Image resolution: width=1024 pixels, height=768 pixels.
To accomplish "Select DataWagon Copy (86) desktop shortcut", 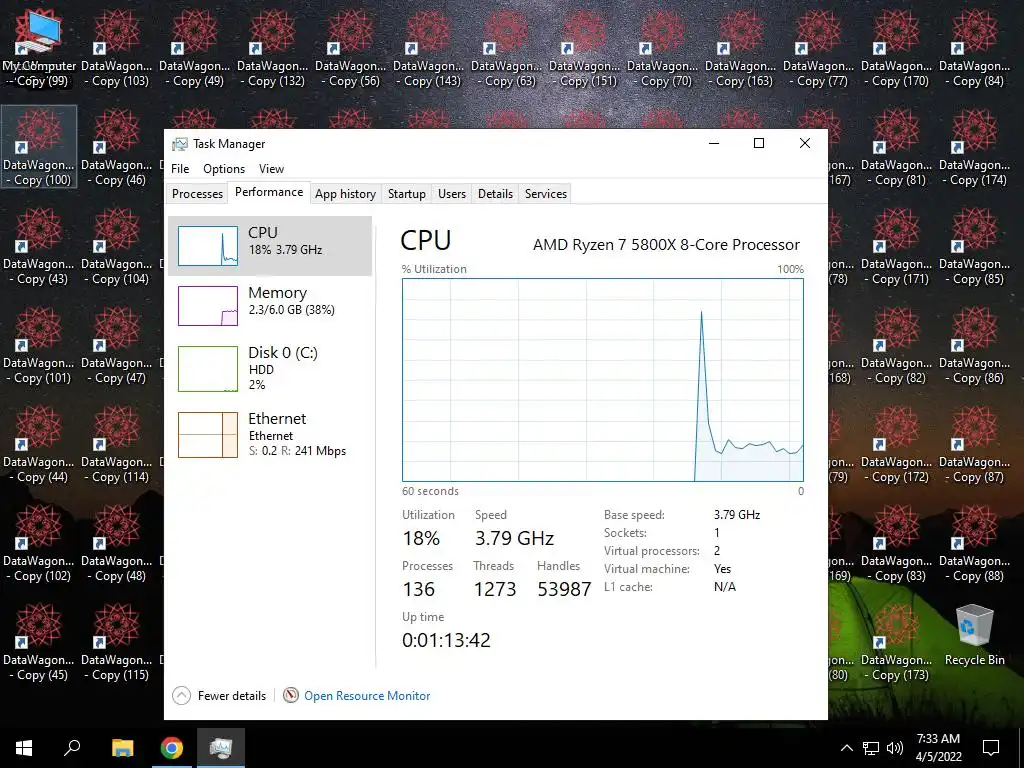I will (974, 345).
